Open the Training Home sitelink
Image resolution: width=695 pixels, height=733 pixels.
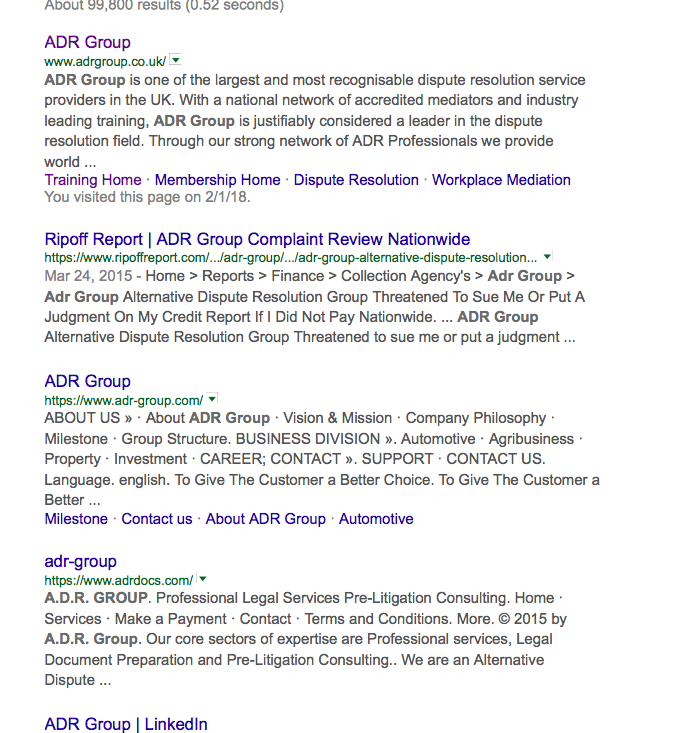coord(93,180)
